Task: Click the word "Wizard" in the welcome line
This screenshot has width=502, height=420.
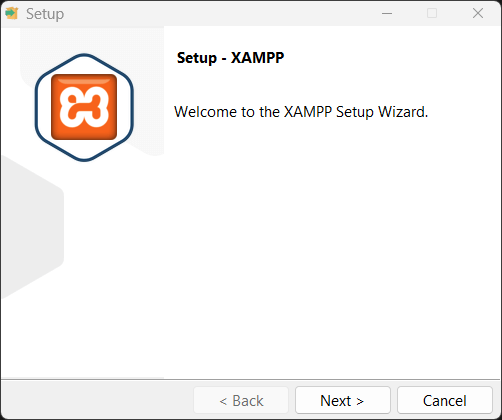Action: tap(401, 112)
